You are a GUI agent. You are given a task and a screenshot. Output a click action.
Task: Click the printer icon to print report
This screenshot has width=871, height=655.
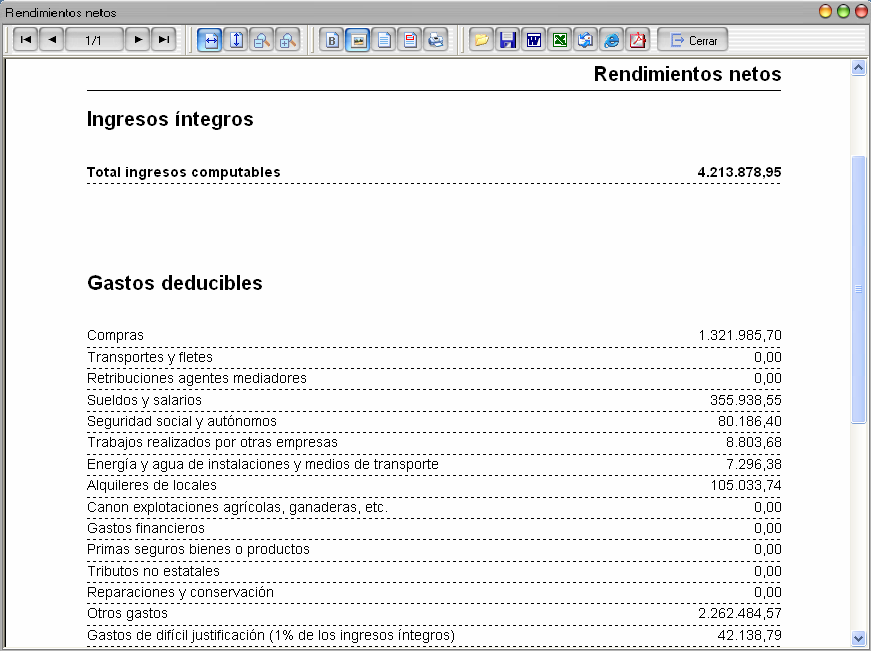click(436, 41)
